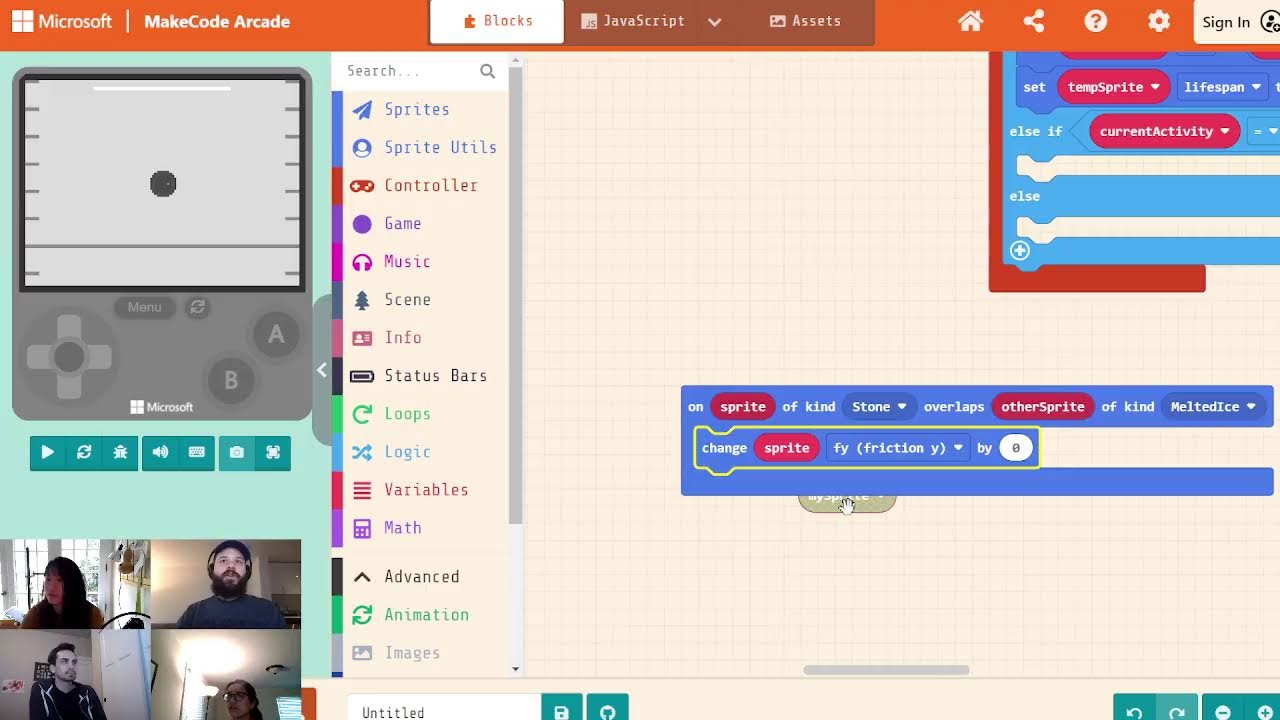The image size is (1280, 720).
Task: Take a simulator screenshot with the camera icon
Action: (x=236, y=452)
